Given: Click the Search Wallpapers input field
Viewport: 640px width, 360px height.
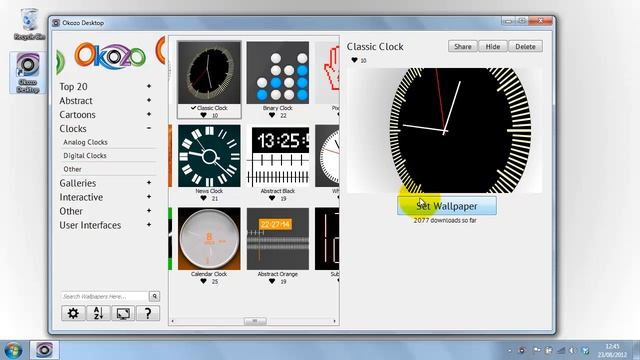Looking at the screenshot, I should click(x=105, y=296).
